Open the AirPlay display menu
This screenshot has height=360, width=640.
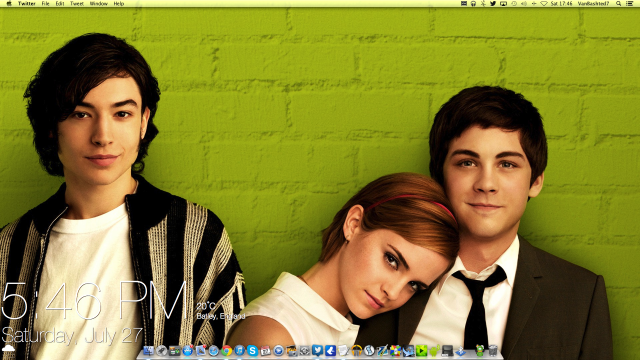tap(503, 3)
